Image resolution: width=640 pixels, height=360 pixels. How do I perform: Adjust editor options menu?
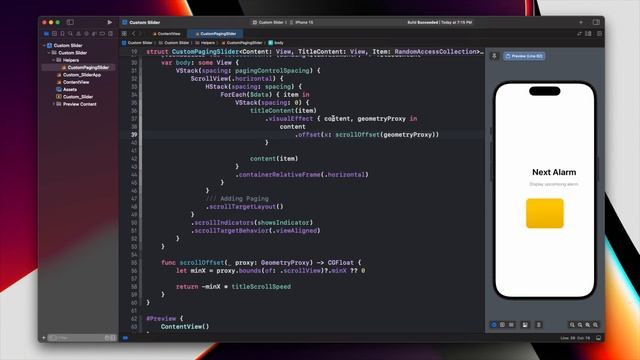tap(589, 33)
